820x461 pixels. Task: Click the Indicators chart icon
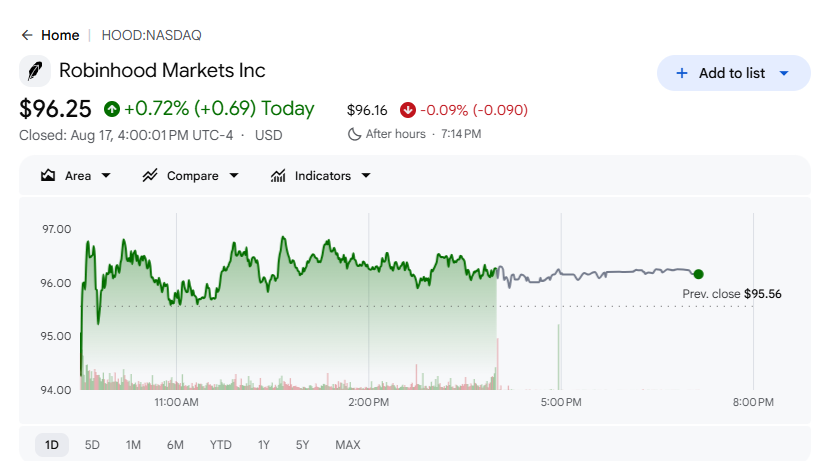[x=278, y=176]
